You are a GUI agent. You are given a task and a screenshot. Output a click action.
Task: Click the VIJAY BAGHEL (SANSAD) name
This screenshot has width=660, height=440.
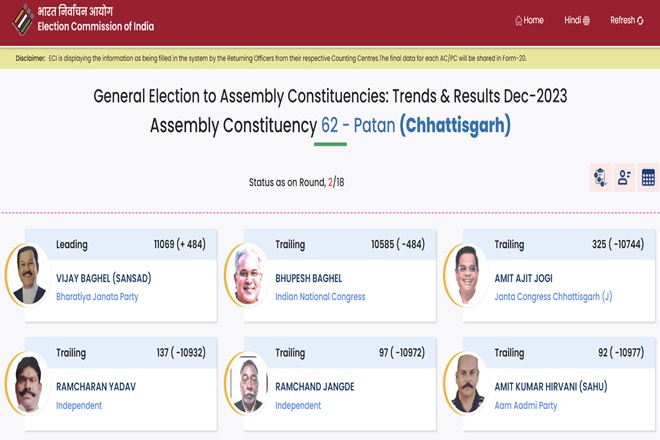[x=104, y=278]
